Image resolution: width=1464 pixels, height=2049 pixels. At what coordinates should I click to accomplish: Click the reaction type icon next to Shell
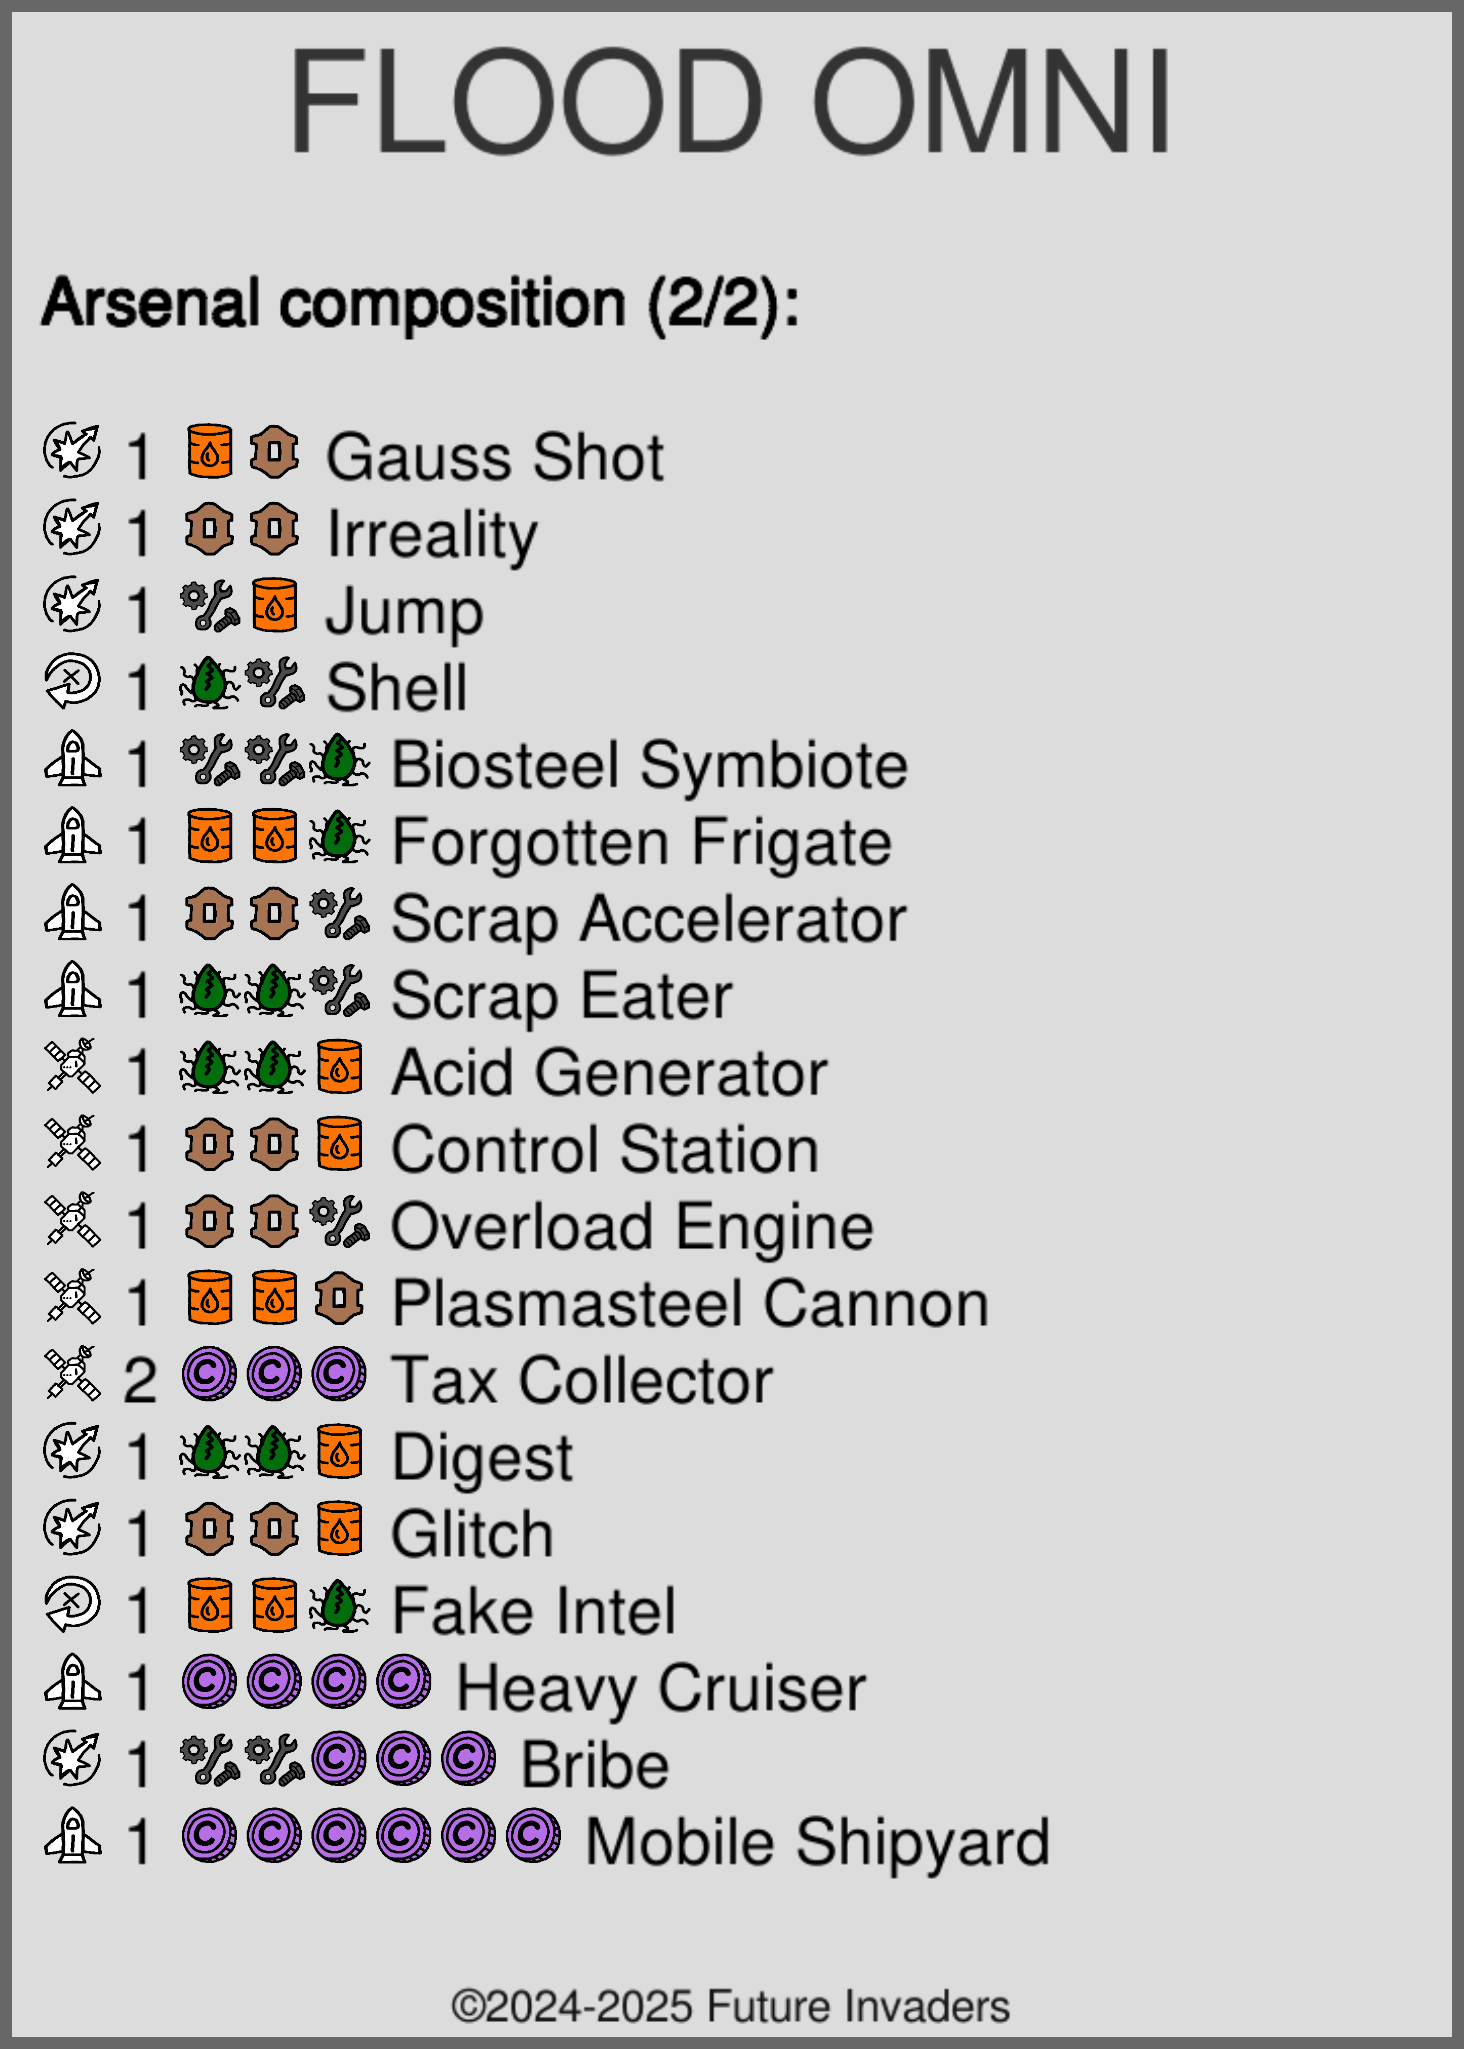[x=72, y=683]
